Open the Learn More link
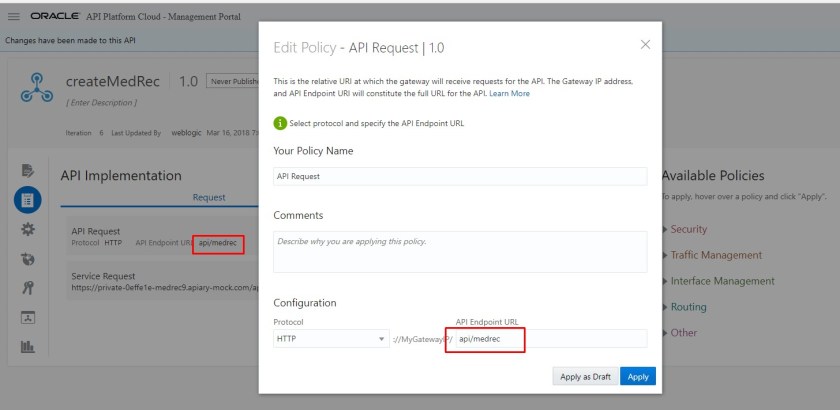 pos(509,94)
